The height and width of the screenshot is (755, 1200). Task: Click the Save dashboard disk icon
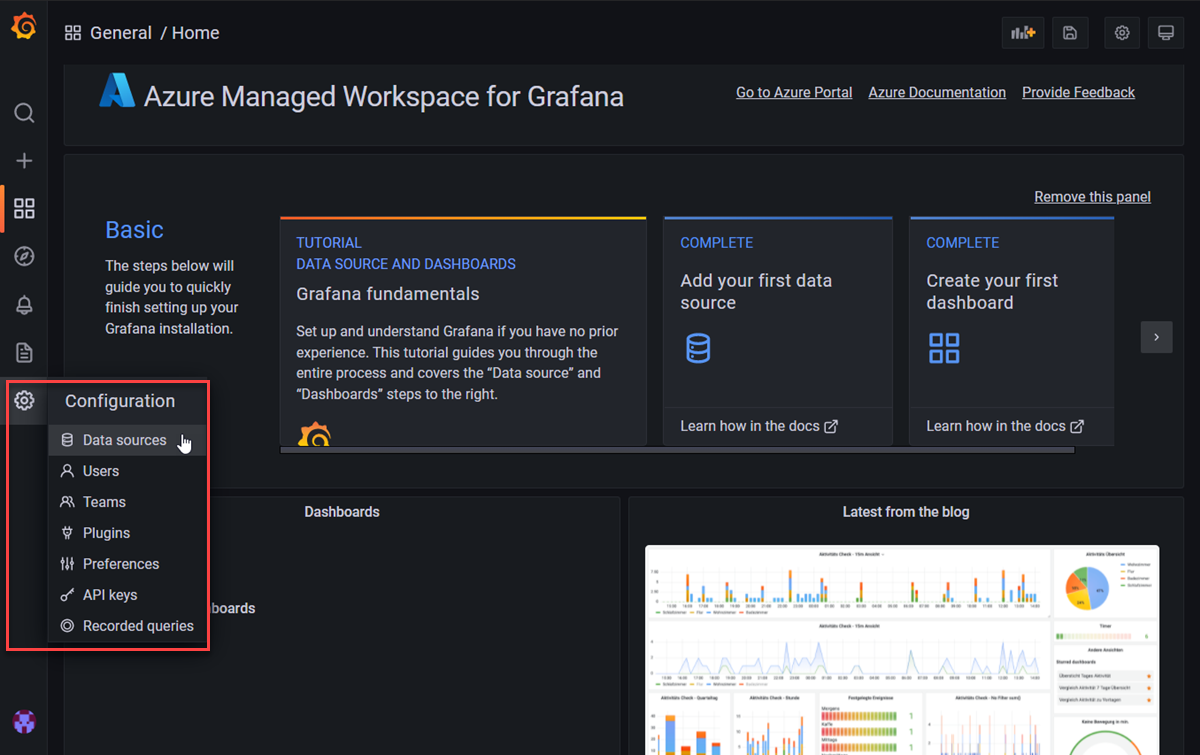click(1070, 33)
